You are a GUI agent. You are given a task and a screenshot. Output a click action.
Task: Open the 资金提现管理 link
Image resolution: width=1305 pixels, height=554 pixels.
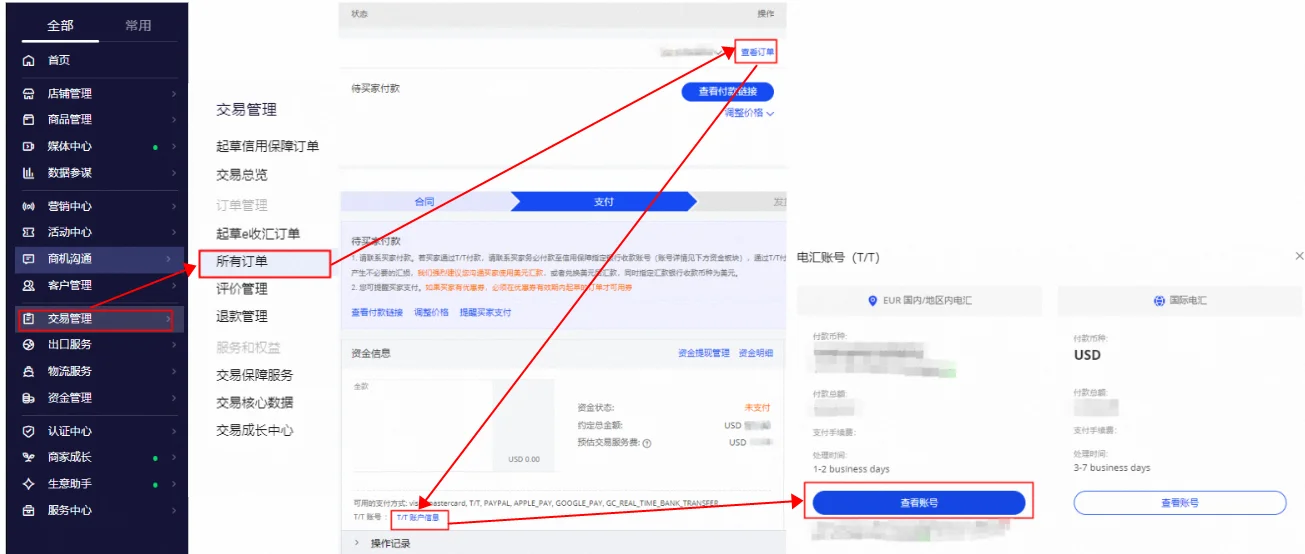(704, 353)
